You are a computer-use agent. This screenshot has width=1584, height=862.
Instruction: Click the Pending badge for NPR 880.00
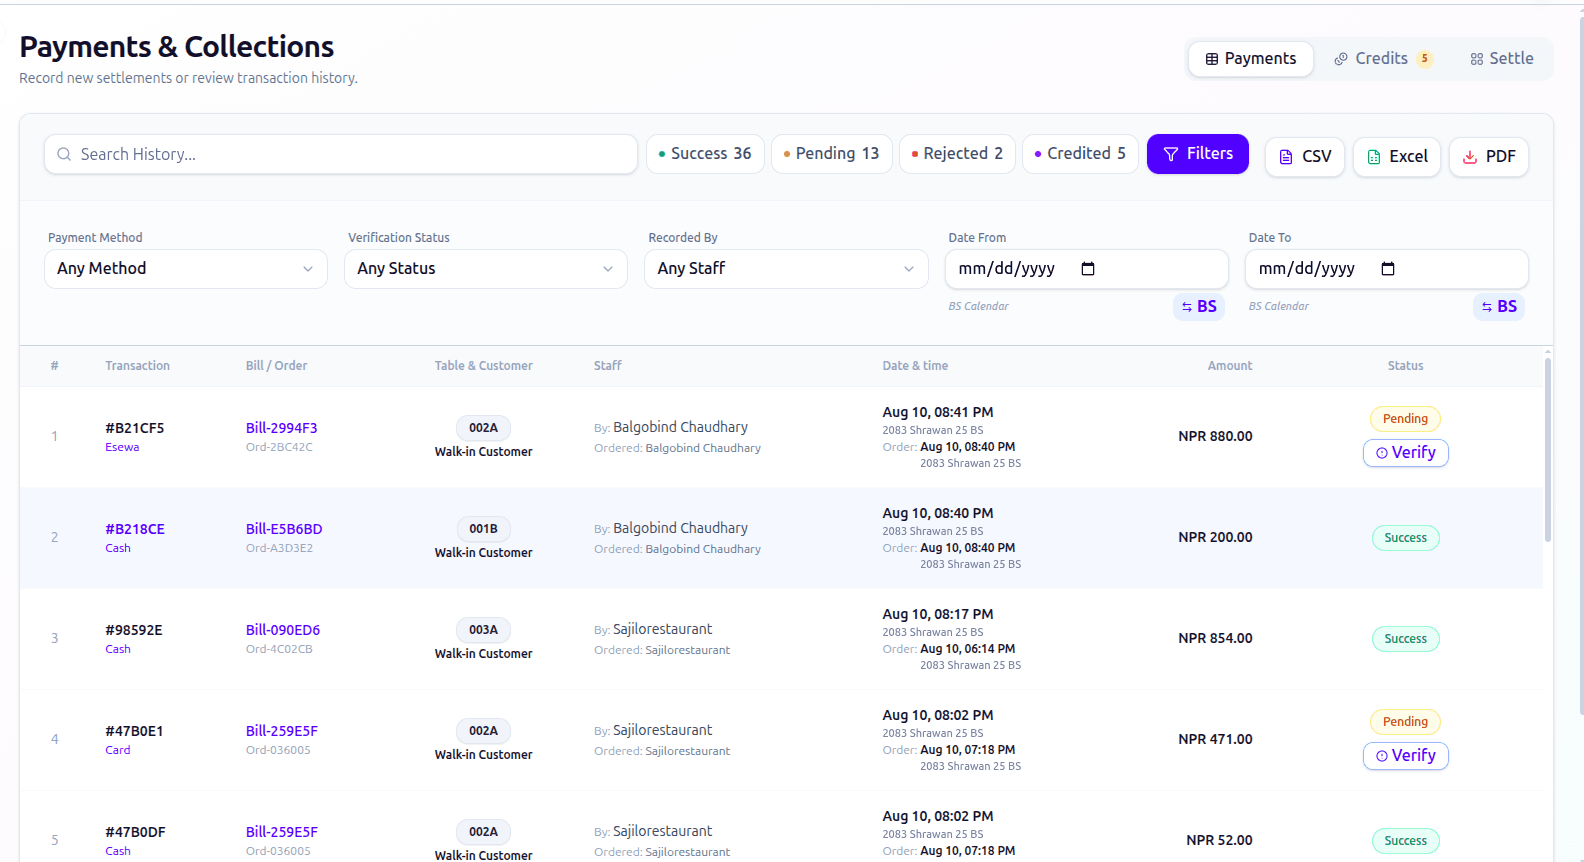click(x=1405, y=419)
